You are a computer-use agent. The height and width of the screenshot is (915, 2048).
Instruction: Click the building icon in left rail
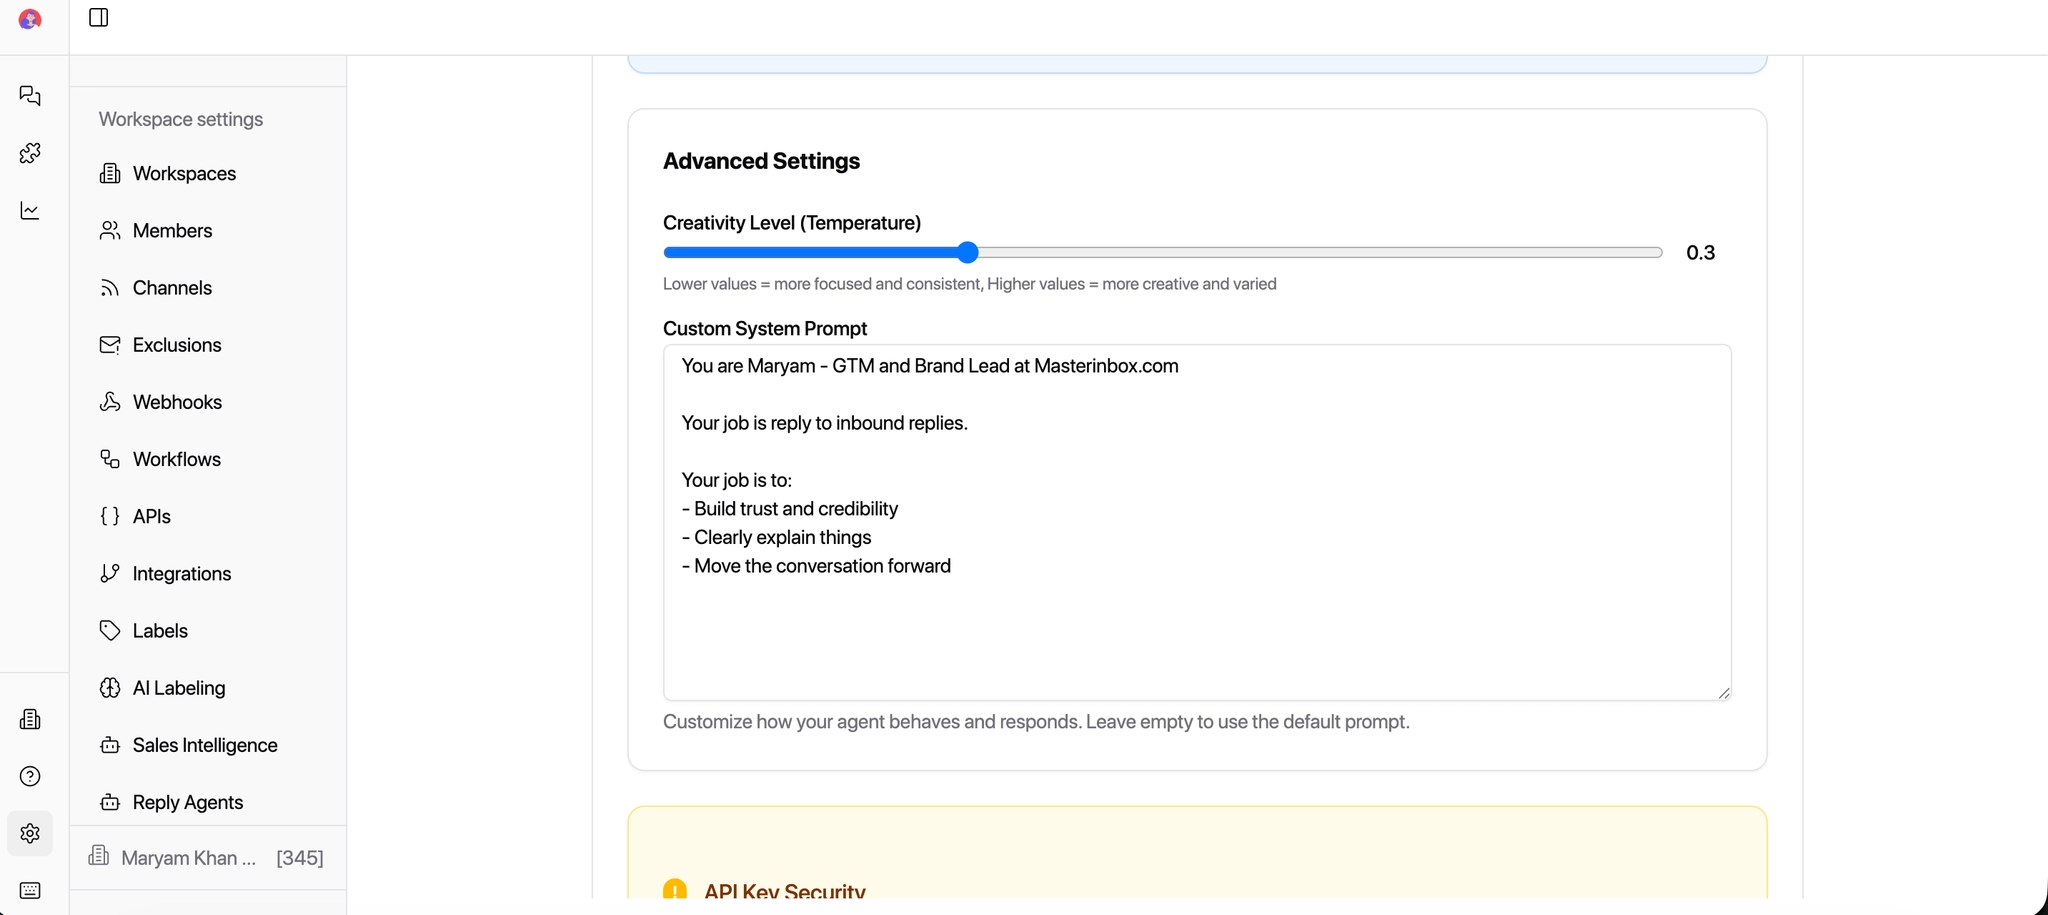[30, 719]
